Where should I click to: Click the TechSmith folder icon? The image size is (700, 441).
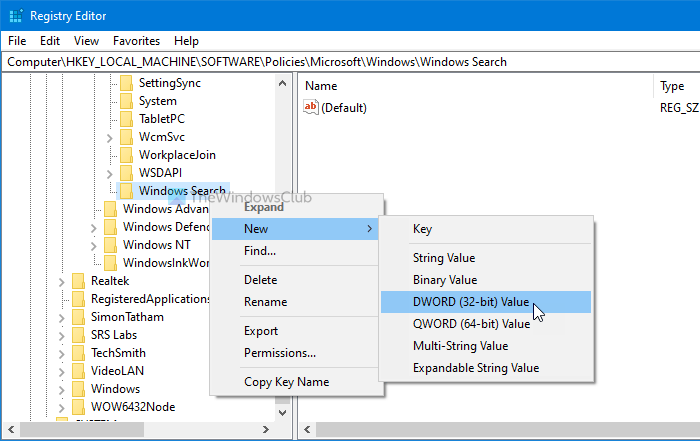click(x=78, y=353)
